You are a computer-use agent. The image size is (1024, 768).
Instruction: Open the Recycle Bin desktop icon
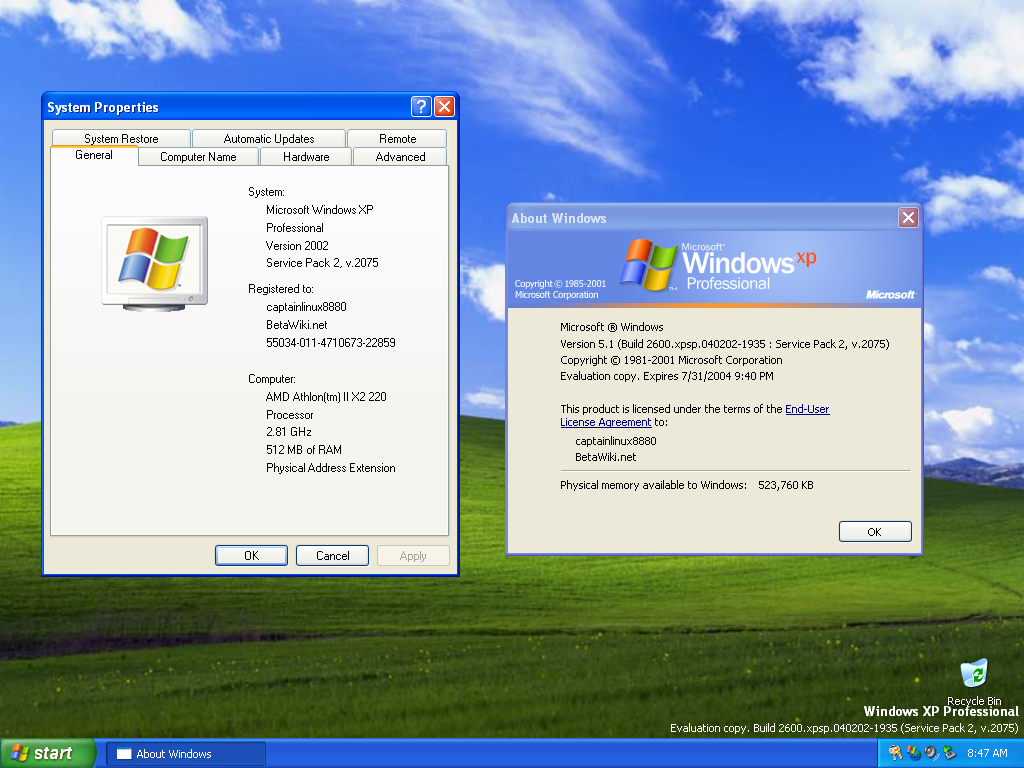point(973,675)
